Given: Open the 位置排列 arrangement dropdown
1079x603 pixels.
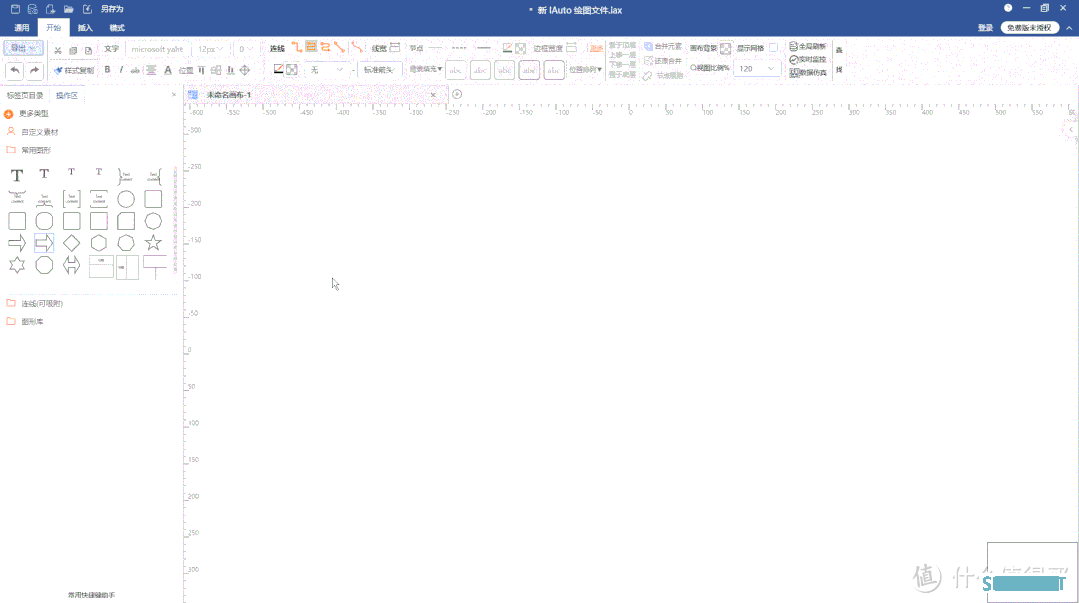Looking at the screenshot, I should coord(586,70).
